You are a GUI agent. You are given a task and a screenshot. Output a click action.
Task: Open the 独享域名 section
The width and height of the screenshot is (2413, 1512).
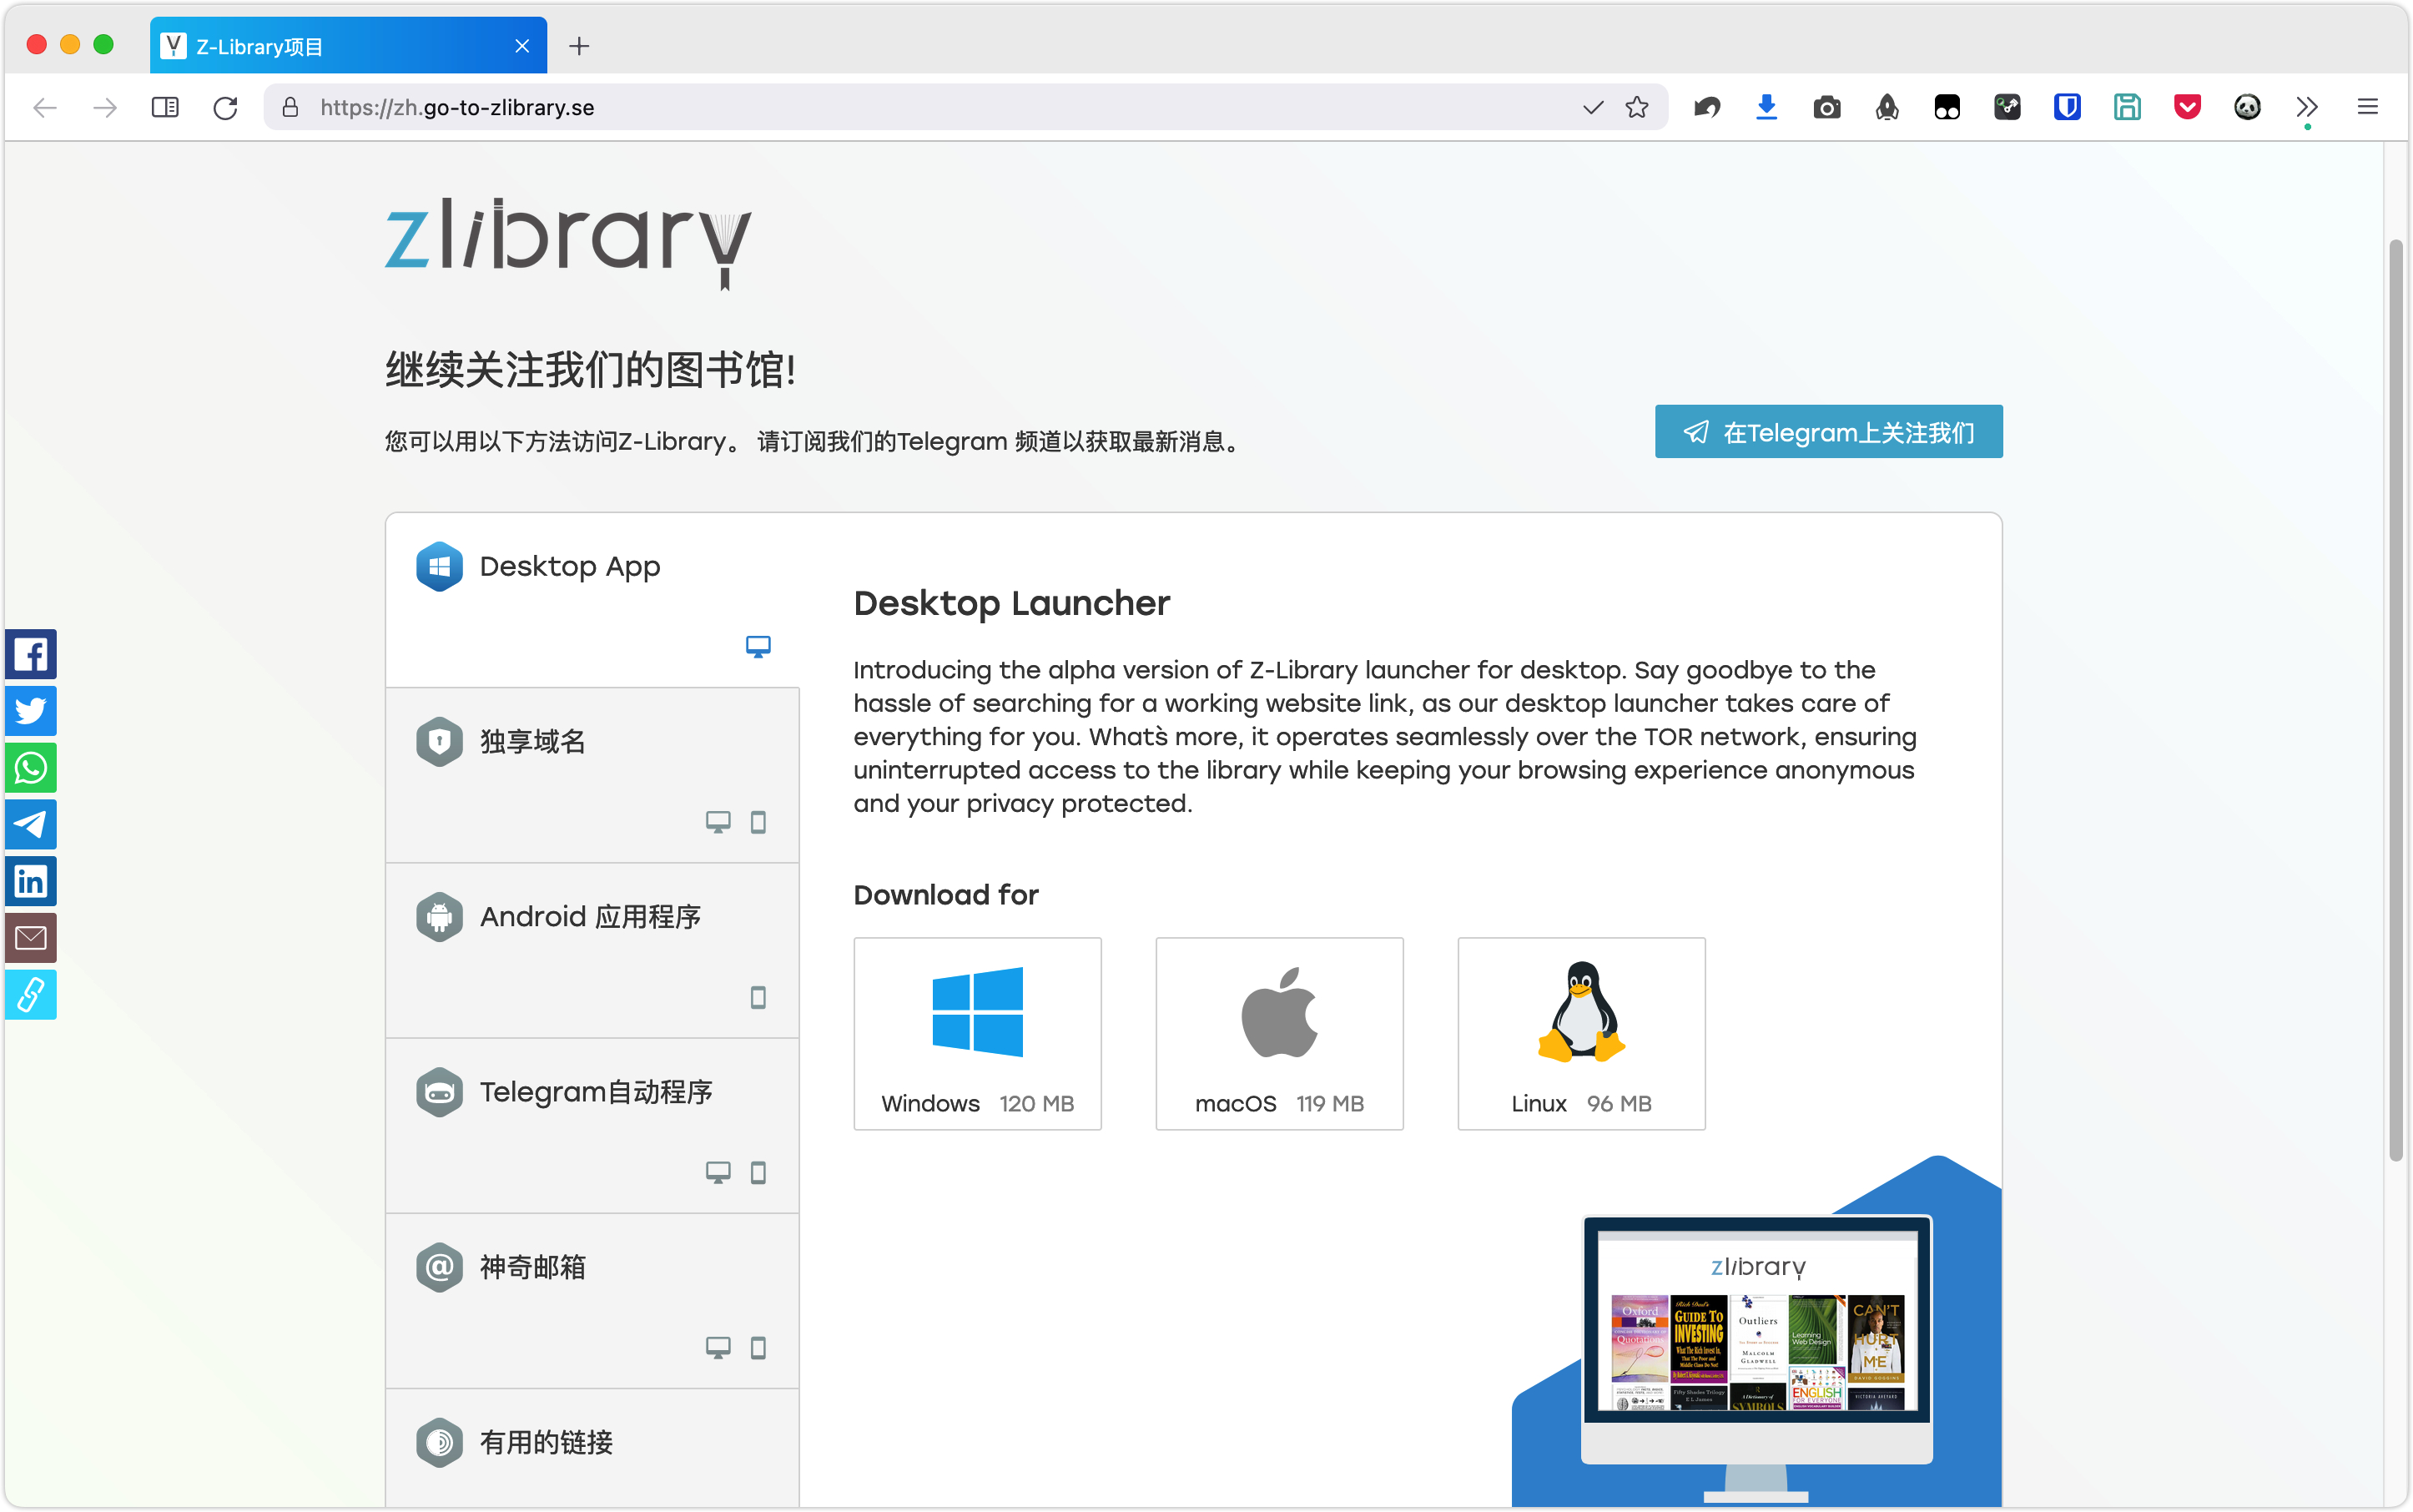(592, 741)
